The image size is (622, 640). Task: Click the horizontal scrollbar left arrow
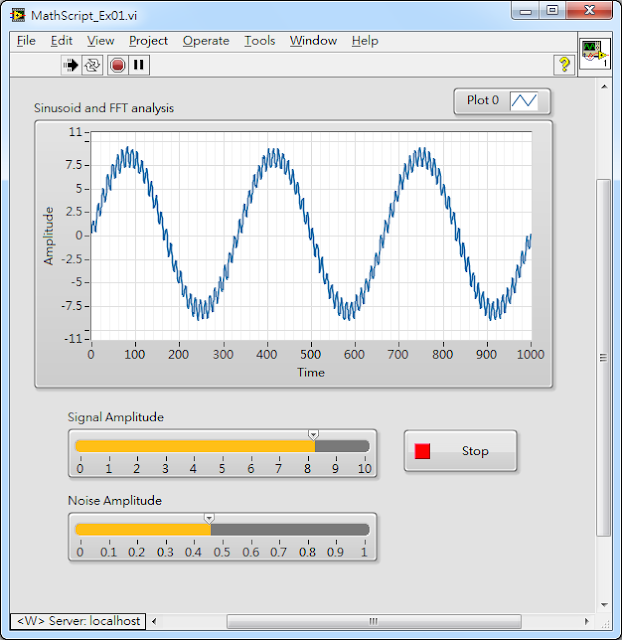[154, 621]
